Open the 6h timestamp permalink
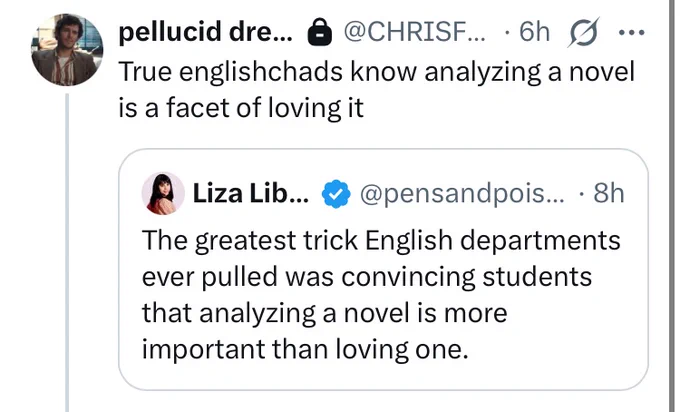 535,32
